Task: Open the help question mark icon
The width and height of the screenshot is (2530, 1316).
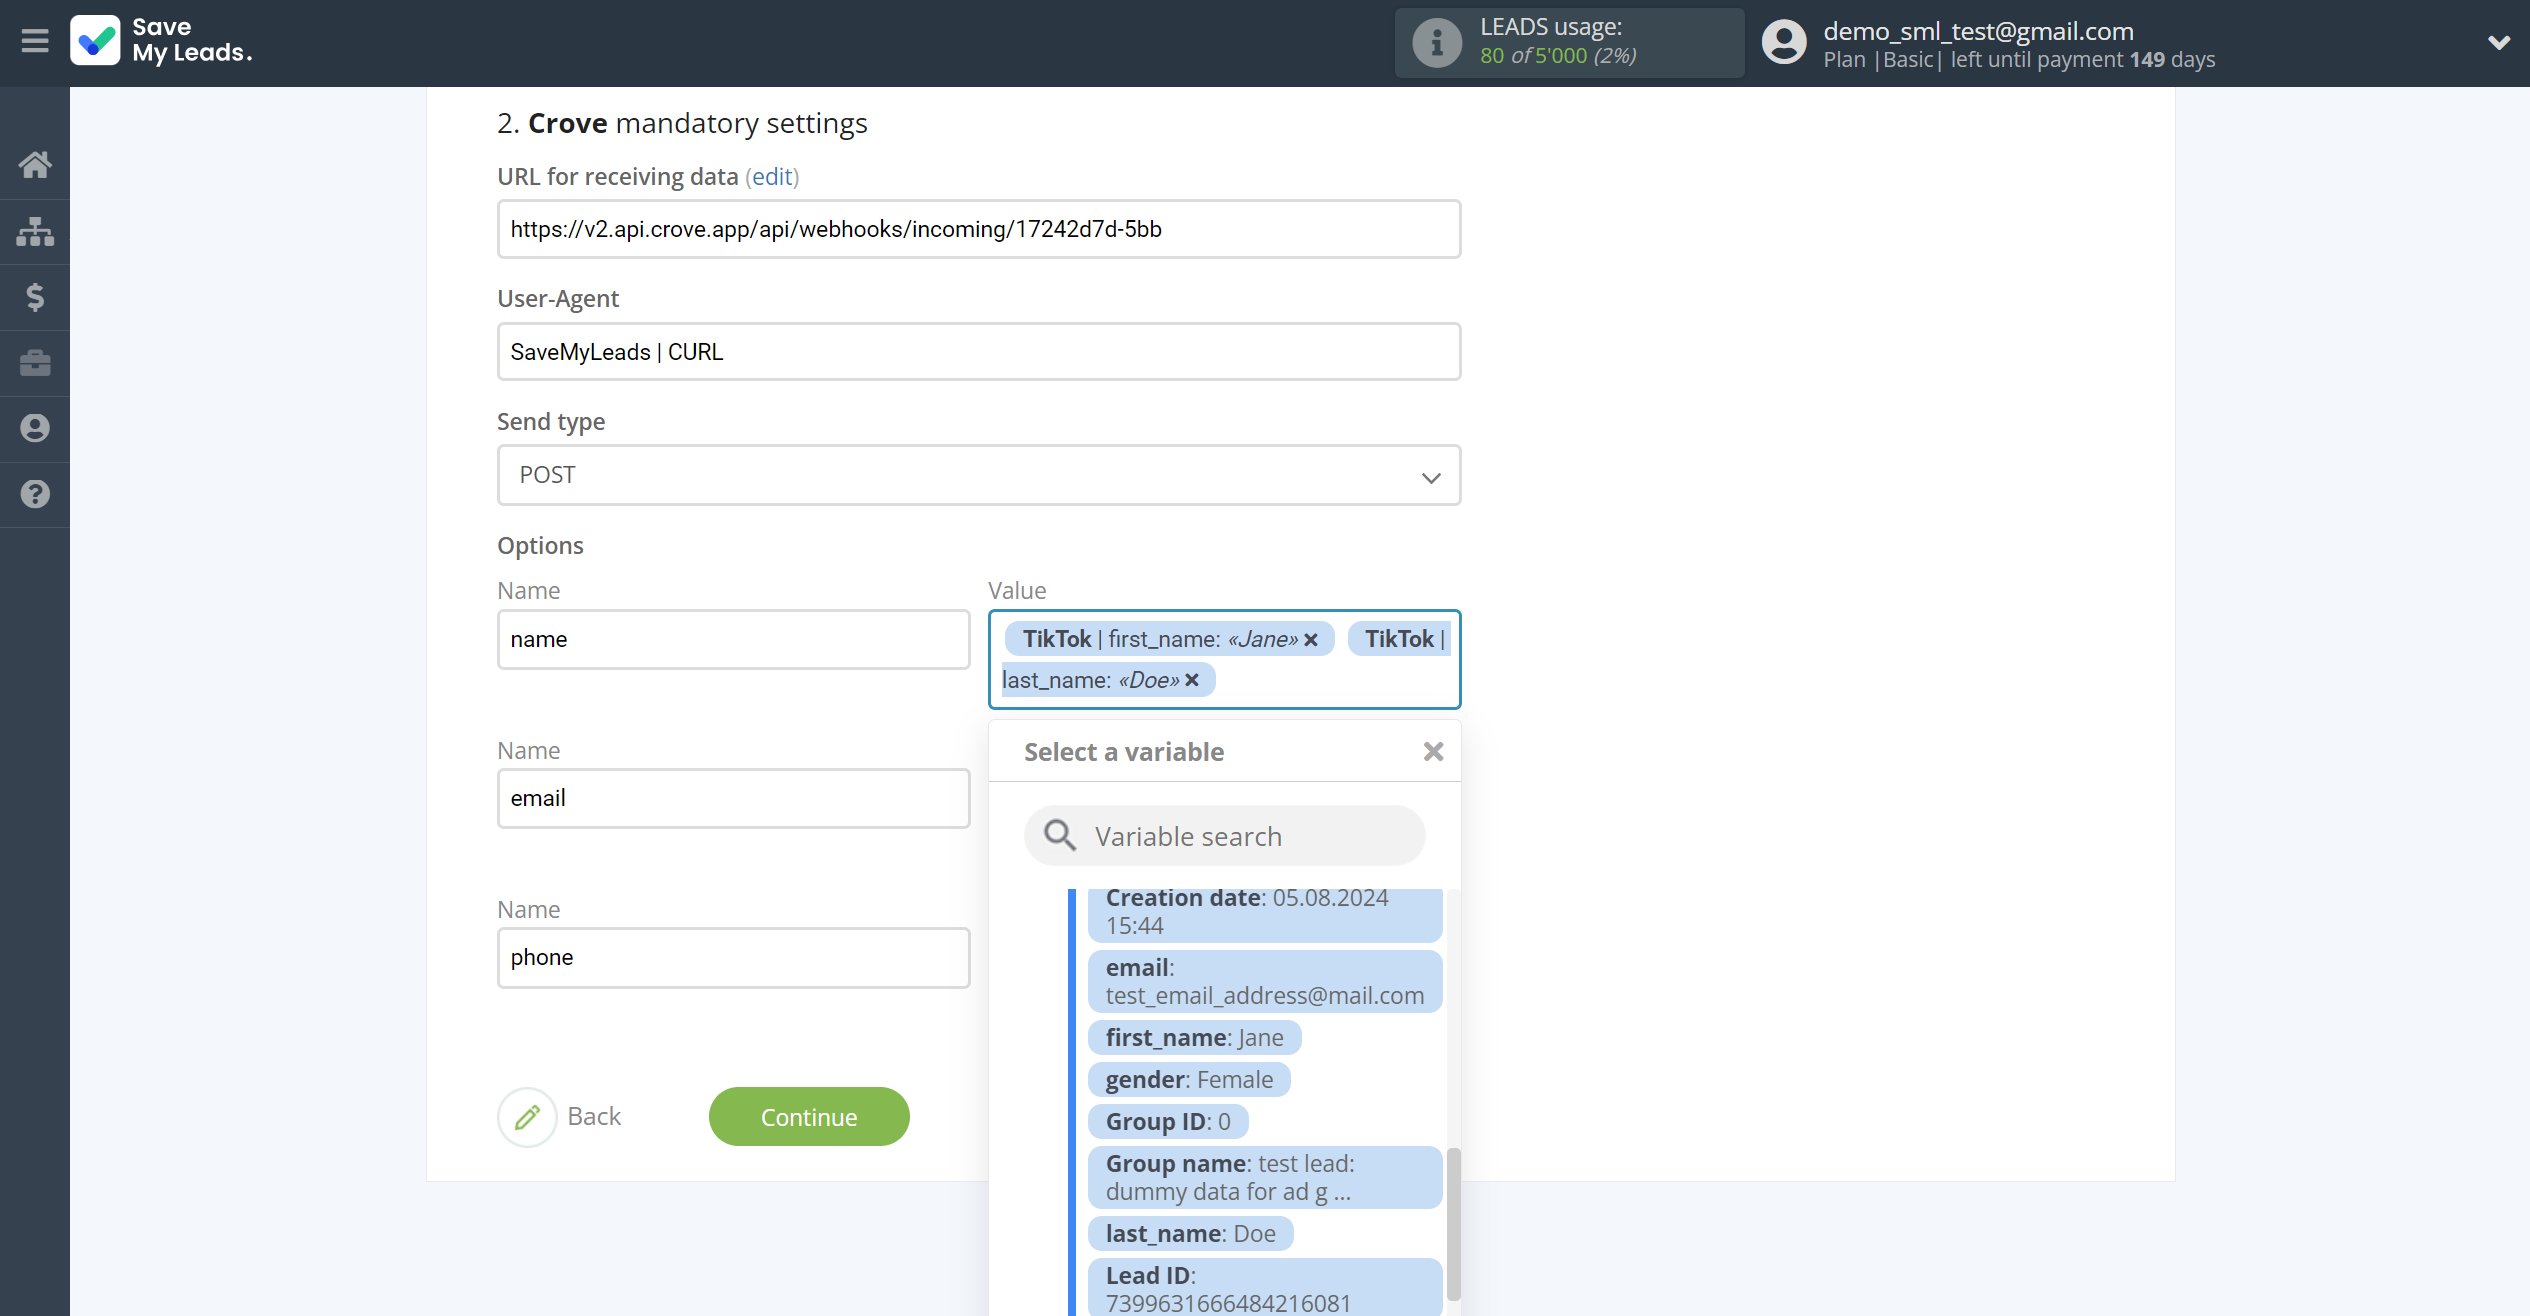Action: (35, 494)
